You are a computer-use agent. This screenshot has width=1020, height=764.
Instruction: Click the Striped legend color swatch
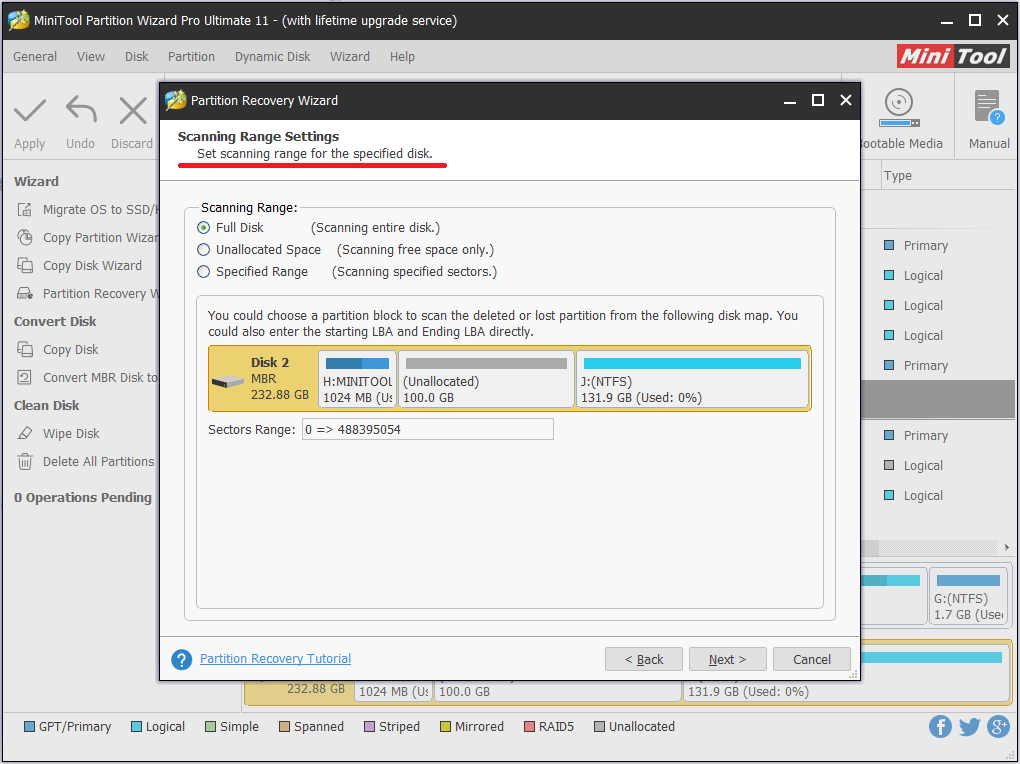(x=369, y=727)
